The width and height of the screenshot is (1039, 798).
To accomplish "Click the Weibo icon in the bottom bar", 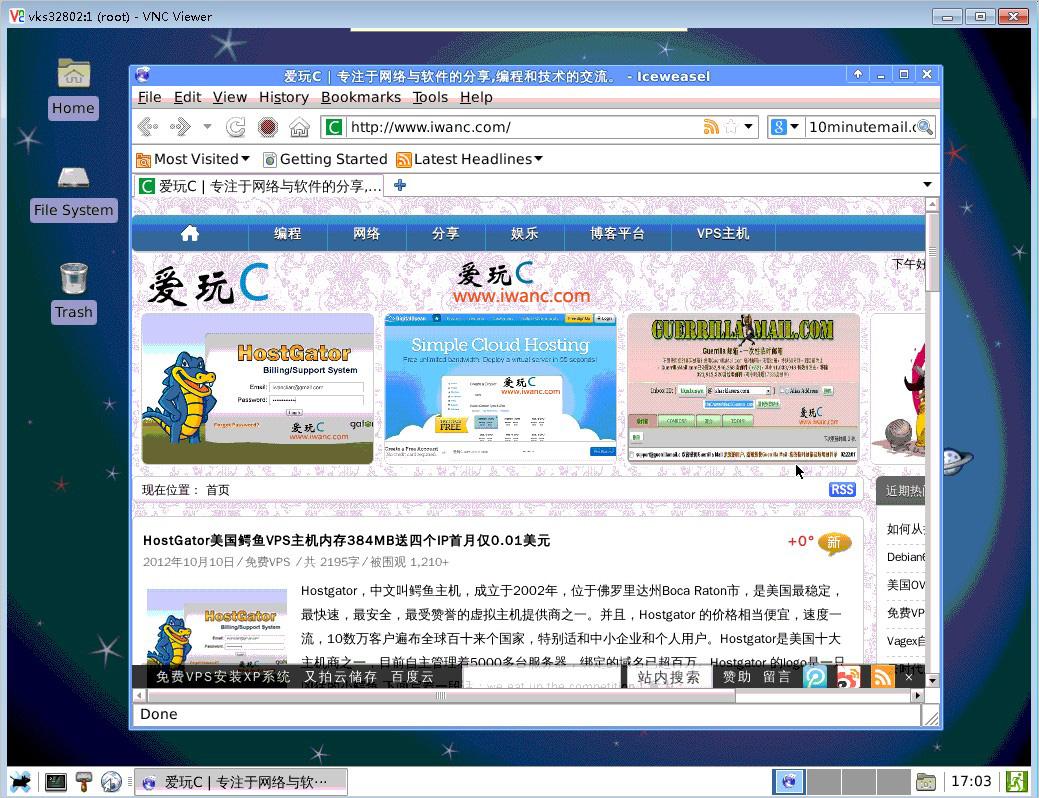I will (848, 677).
